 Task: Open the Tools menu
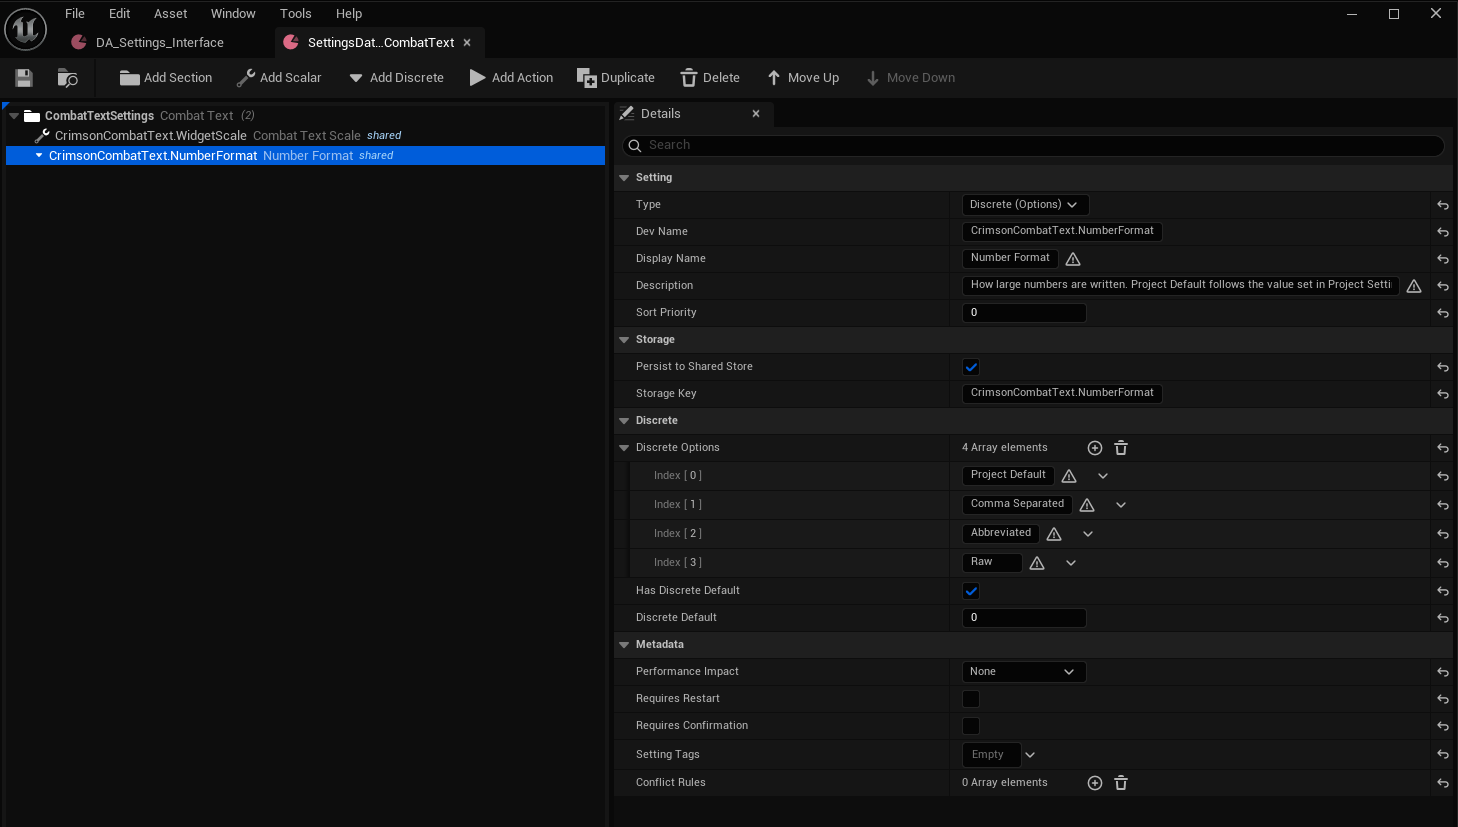tap(296, 14)
